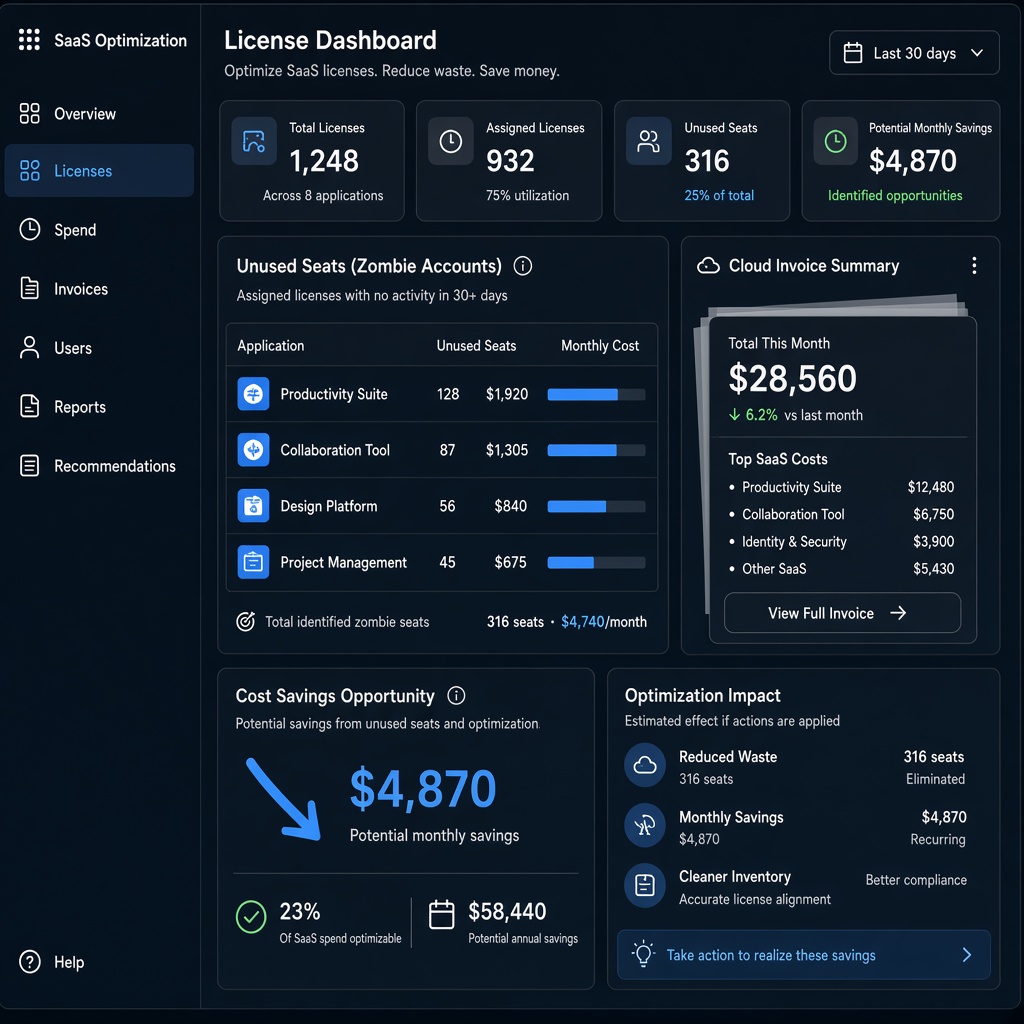Click the cloud icon in Cloud Invoice Summary header
Screen dimensions: 1024x1024
[708, 266]
